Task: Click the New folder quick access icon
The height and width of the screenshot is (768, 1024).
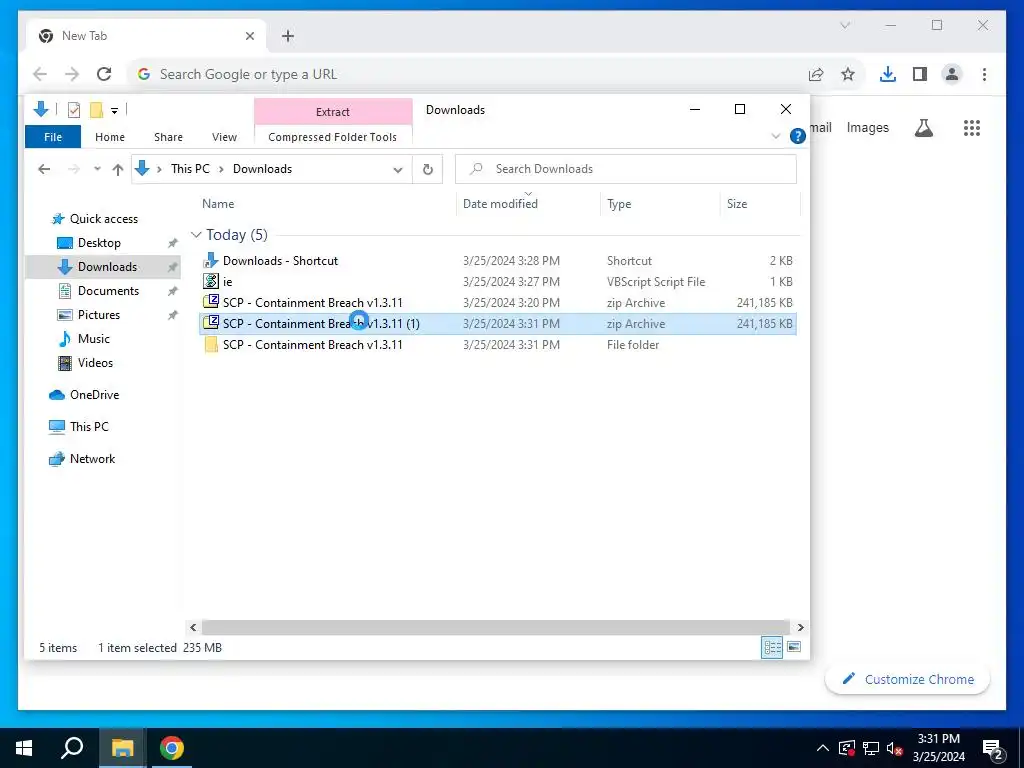Action: [96, 110]
